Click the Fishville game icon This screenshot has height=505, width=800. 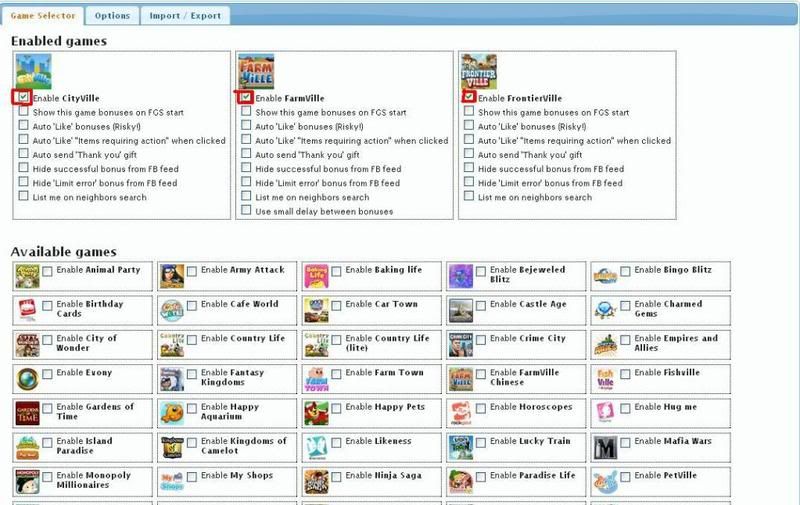click(x=605, y=379)
